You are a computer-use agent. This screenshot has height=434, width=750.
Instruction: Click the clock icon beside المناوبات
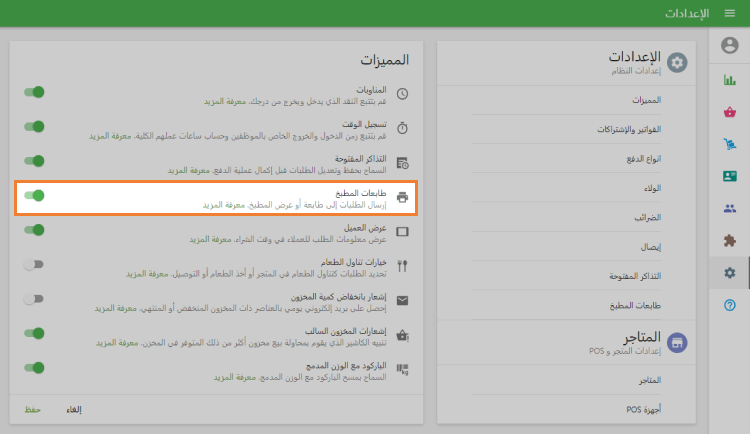tap(402, 94)
